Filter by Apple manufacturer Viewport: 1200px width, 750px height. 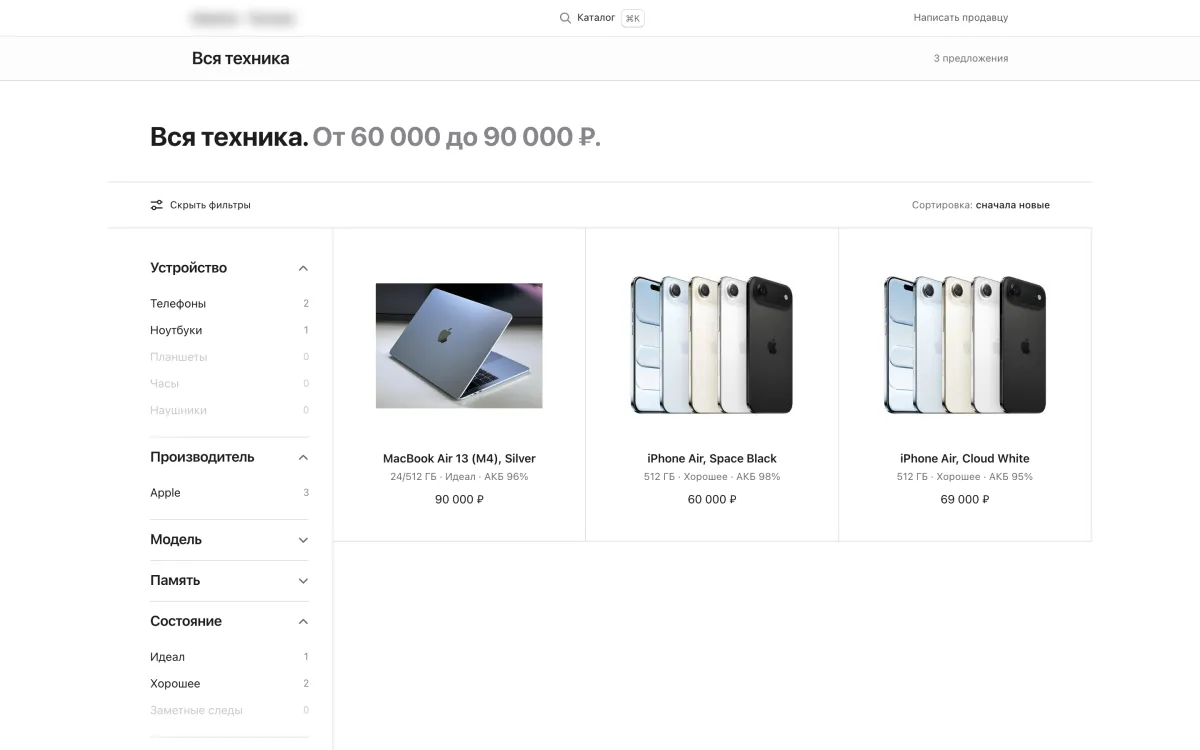click(x=229, y=493)
